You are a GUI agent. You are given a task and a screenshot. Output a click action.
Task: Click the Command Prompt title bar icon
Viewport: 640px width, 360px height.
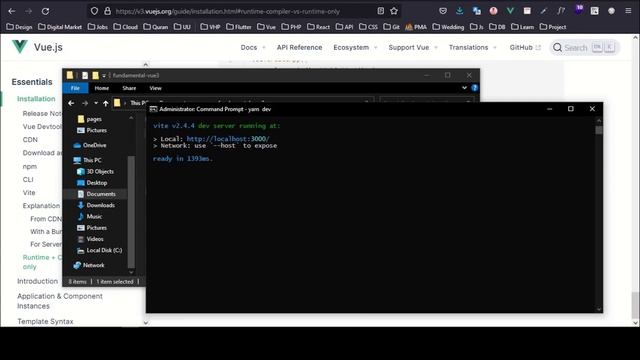pos(153,109)
